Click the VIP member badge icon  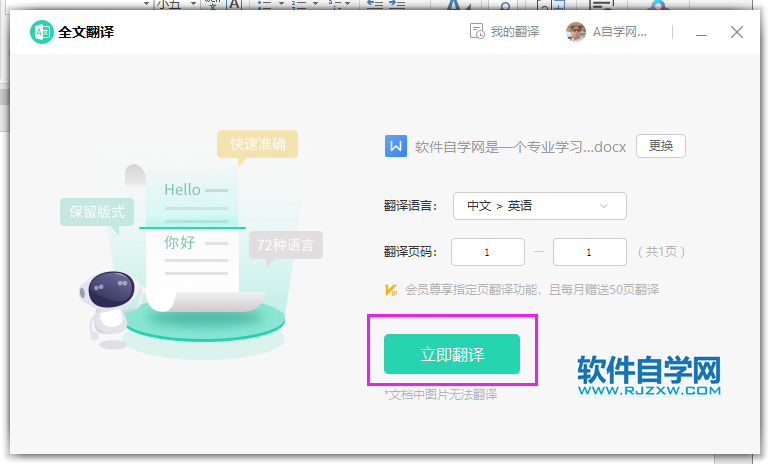[391, 290]
